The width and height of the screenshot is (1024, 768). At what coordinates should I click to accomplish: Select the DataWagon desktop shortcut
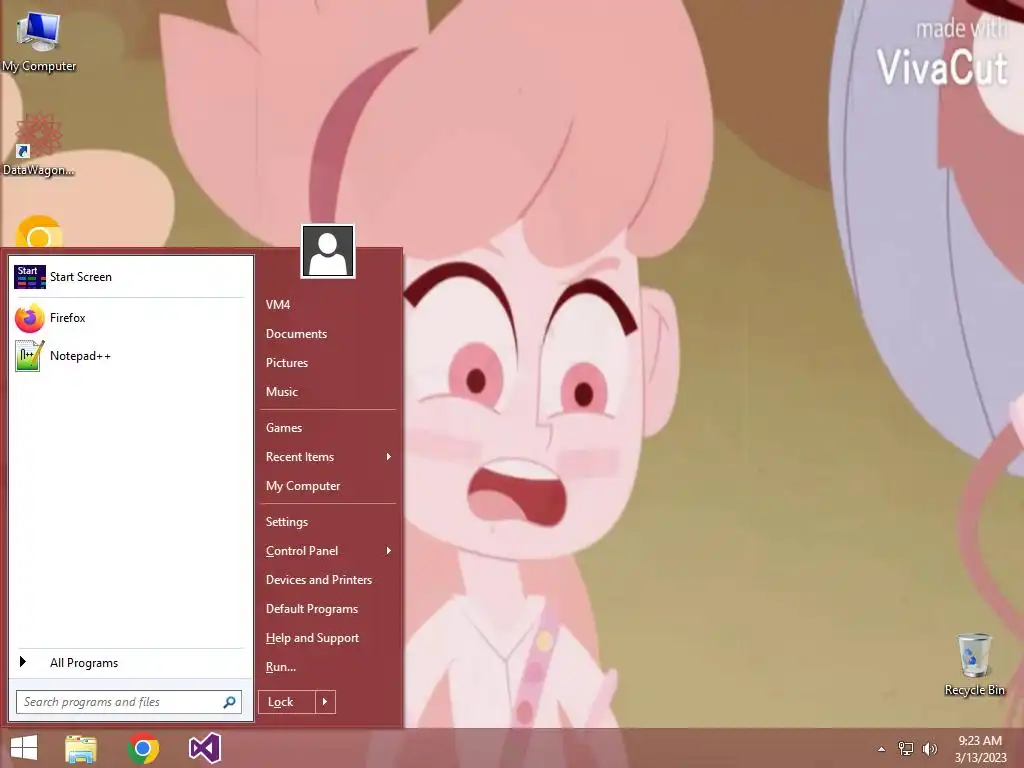pos(39,145)
